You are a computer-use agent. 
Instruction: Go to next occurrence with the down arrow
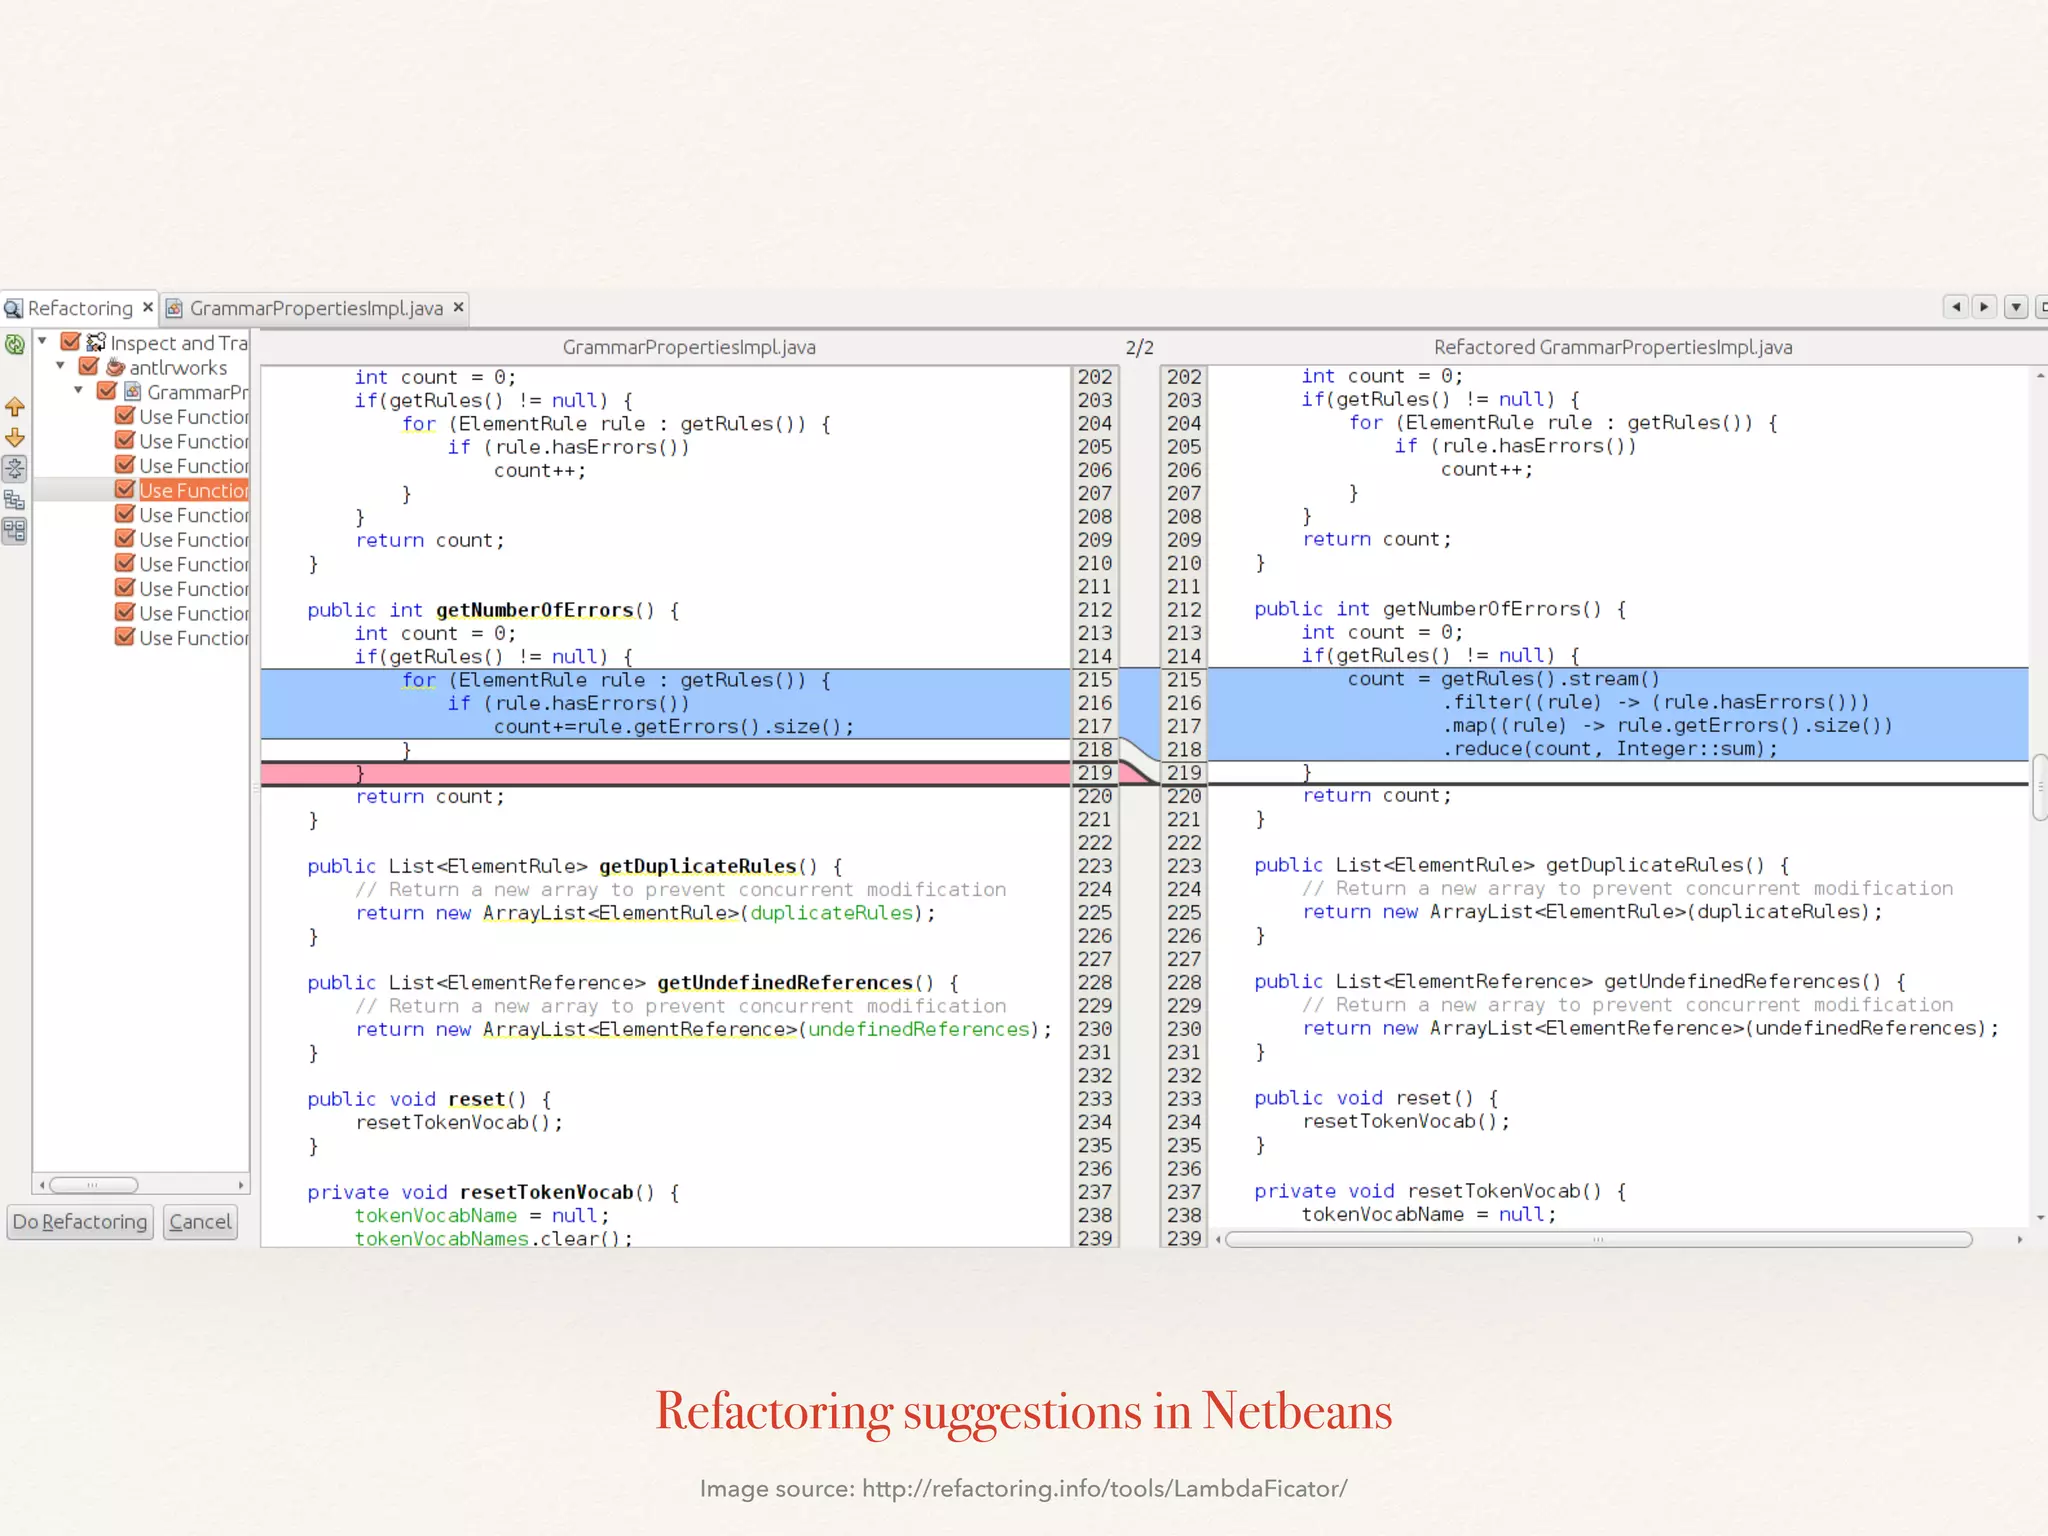click(15, 437)
